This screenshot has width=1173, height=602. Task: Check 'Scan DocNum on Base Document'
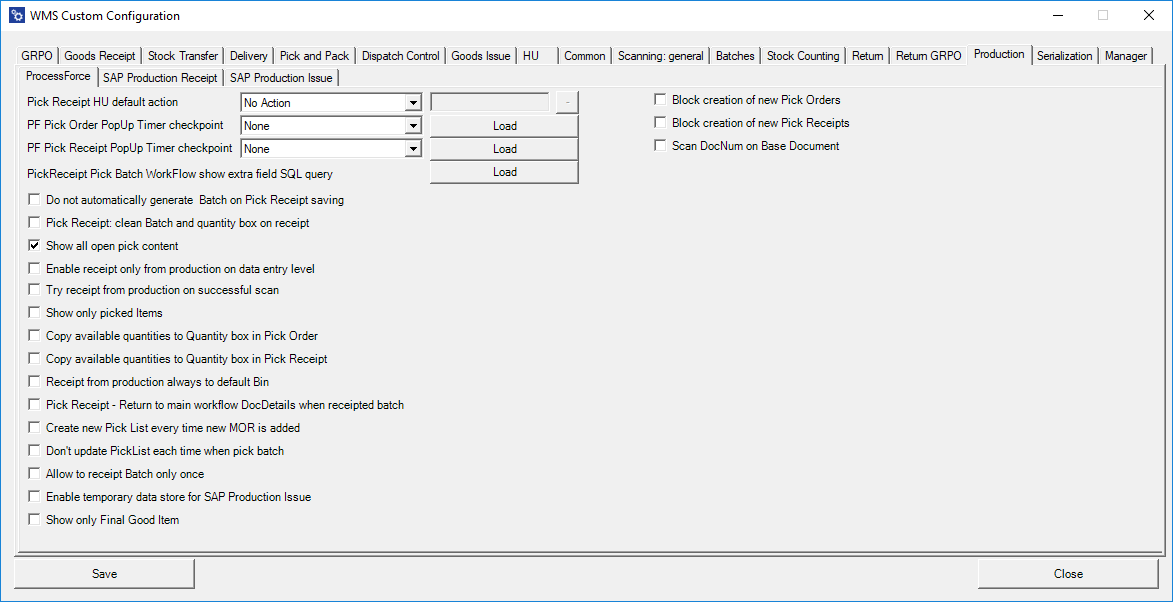pos(658,144)
